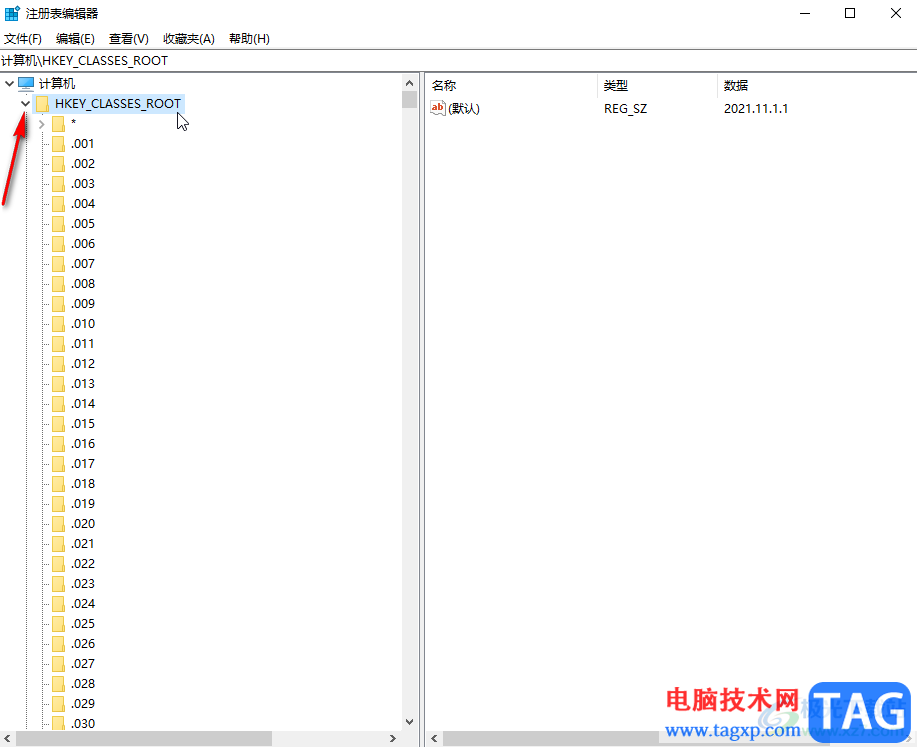Open the 帮助(H) menu
This screenshot has width=917, height=747.
tap(249, 39)
